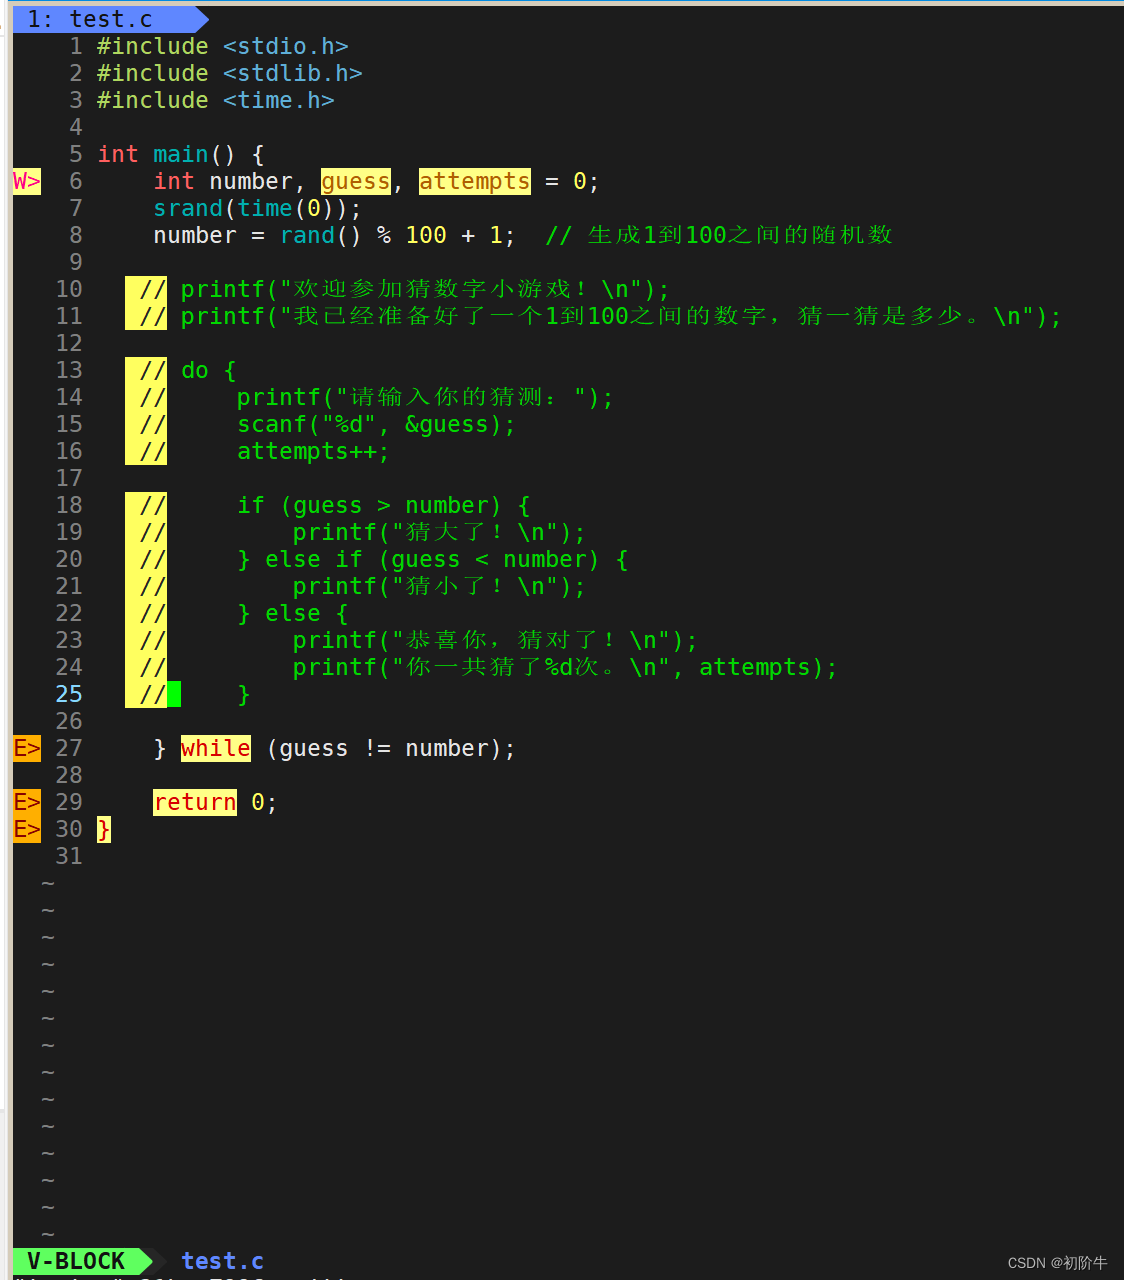Click the printf with '%d' on line 24
This screenshot has width=1124, height=1280.
[565, 667]
